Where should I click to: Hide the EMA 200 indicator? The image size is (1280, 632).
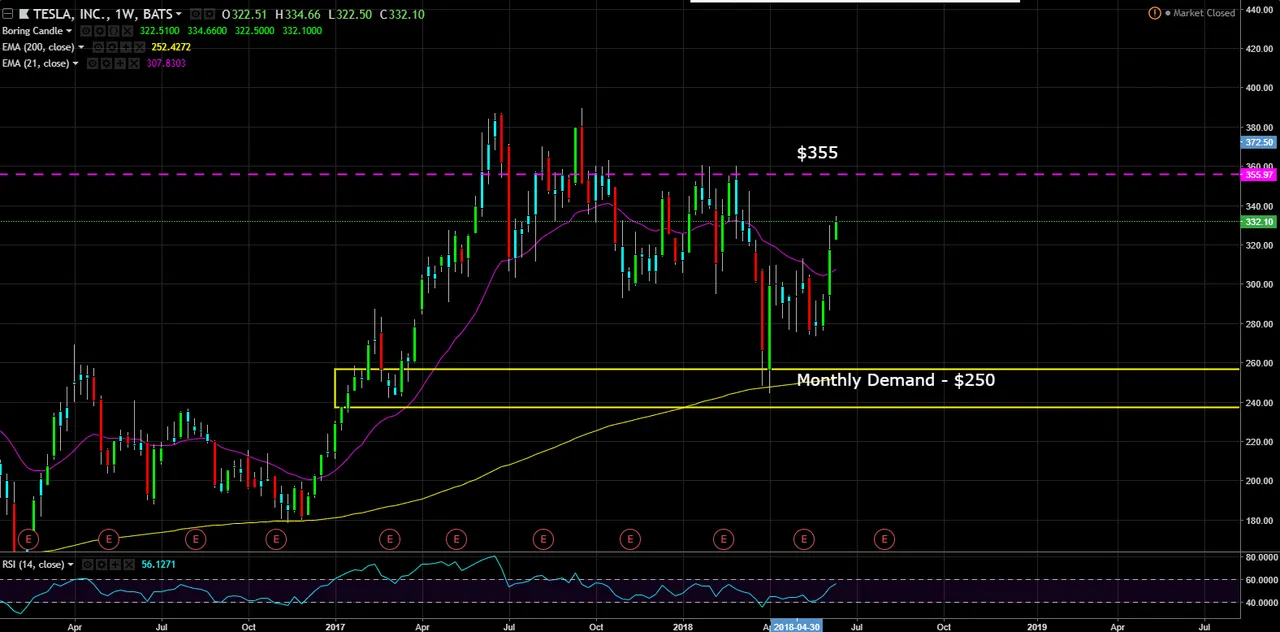97,47
